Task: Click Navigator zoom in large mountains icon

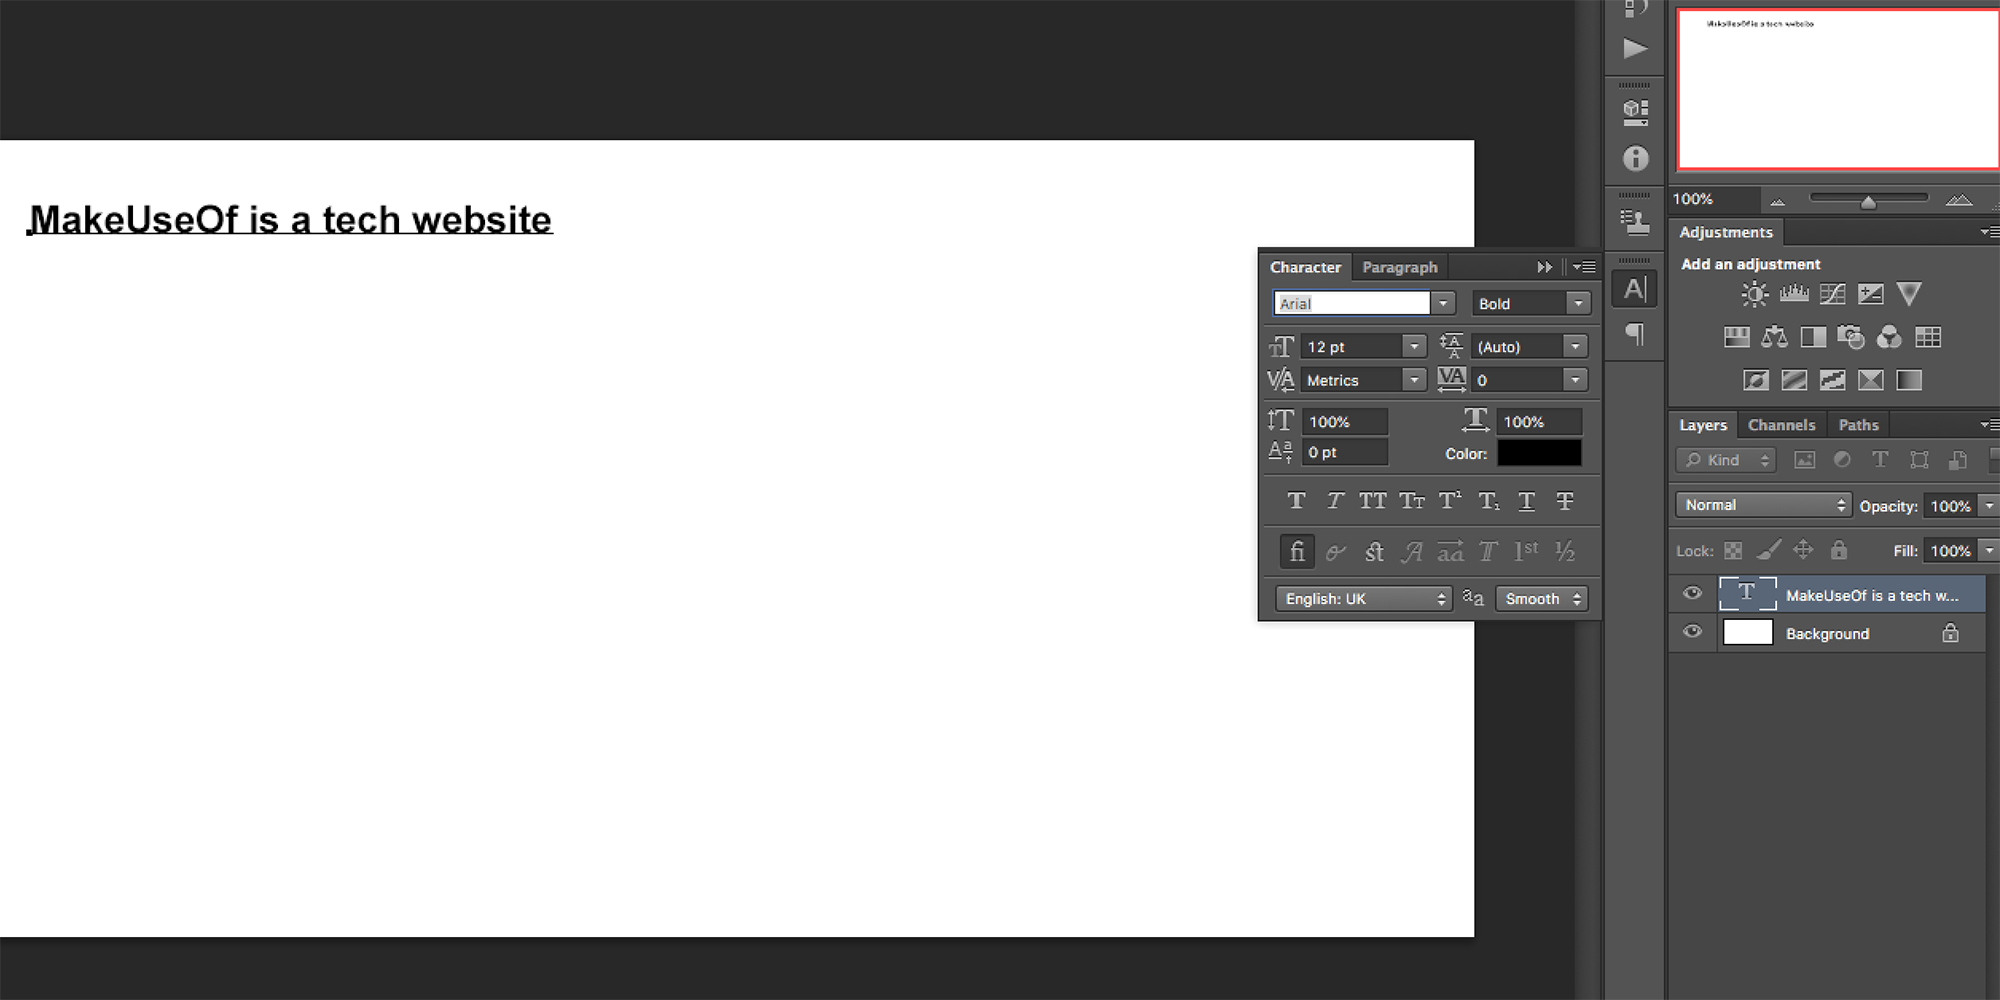Action: pos(1959,200)
